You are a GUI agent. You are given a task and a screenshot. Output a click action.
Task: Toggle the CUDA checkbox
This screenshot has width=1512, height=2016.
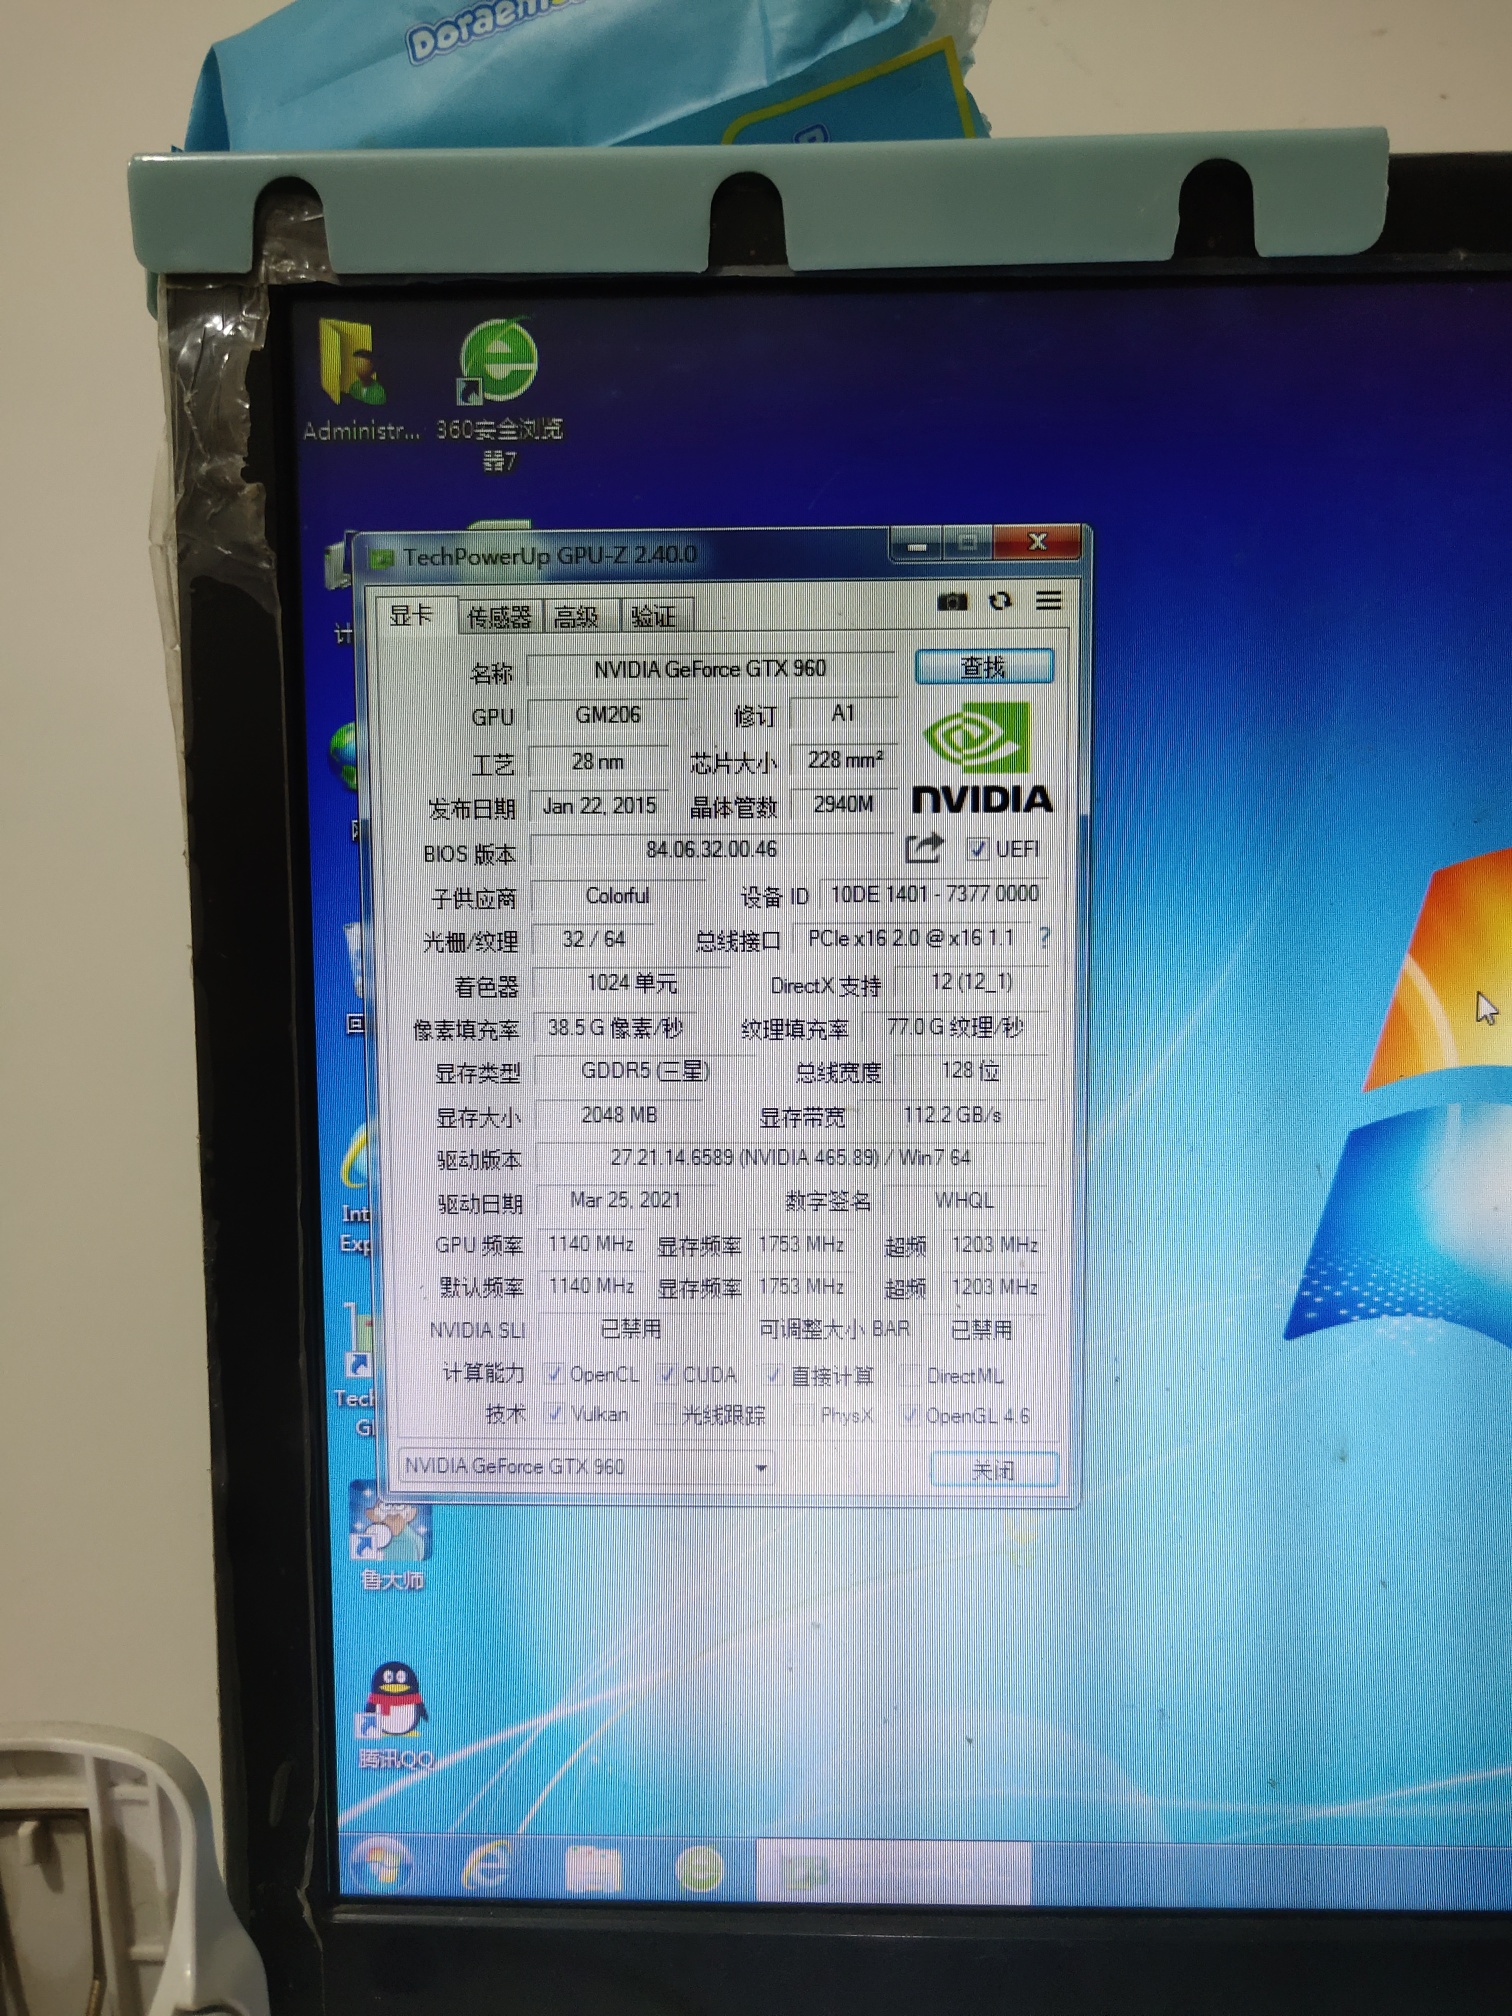coord(666,1374)
